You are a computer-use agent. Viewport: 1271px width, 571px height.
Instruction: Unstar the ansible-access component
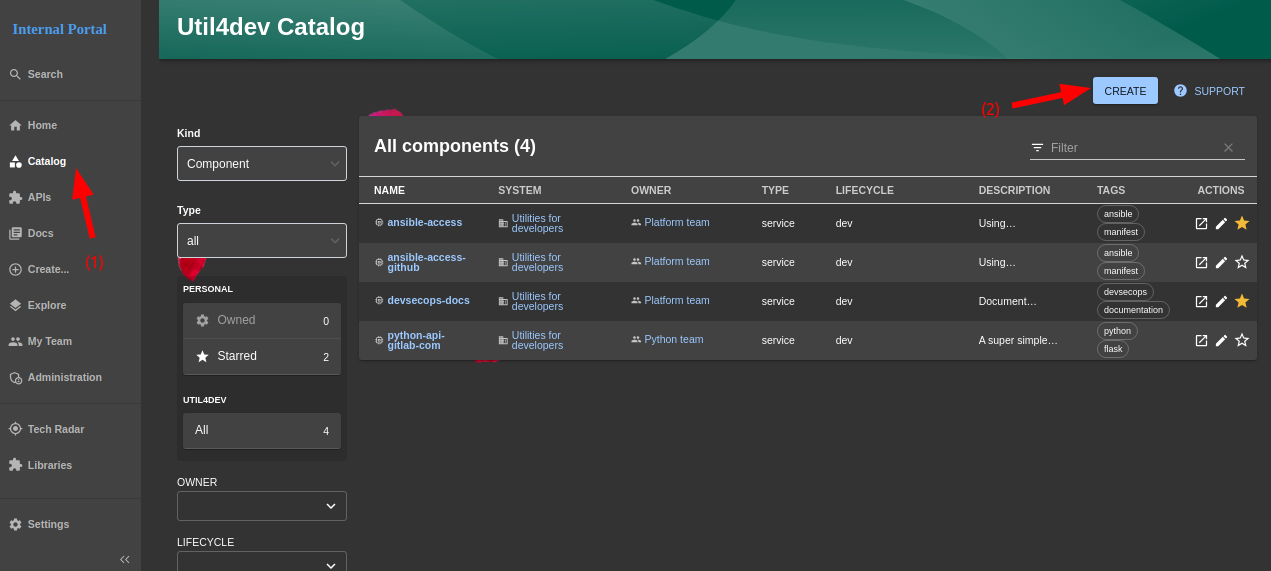click(x=1242, y=223)
